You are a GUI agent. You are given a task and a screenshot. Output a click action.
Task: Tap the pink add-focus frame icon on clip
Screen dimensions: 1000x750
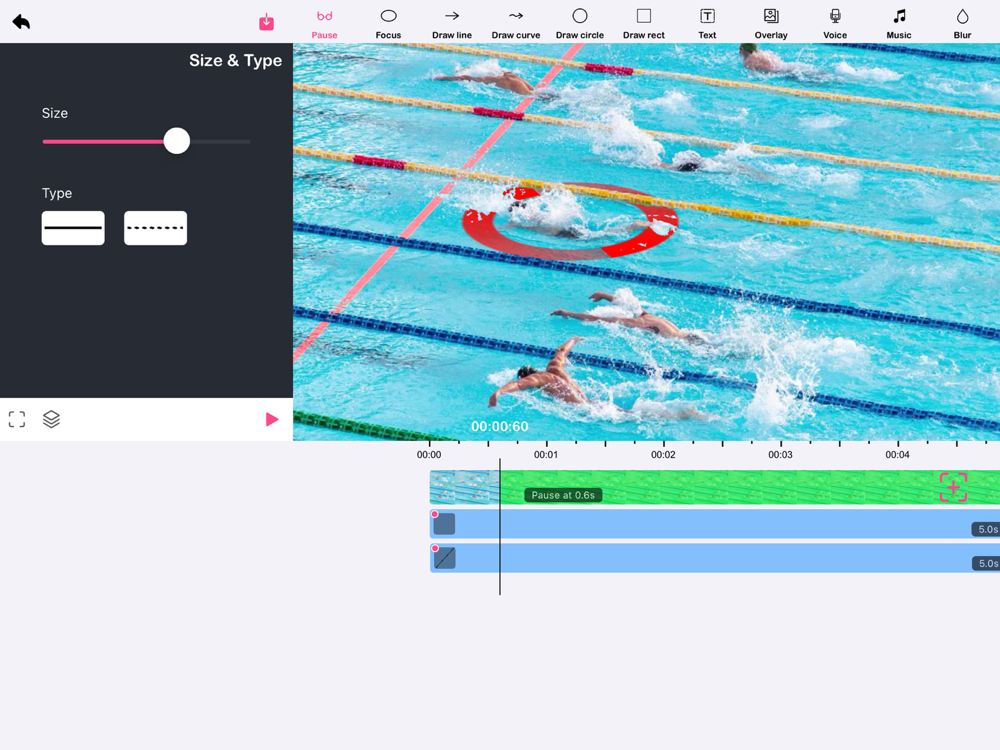coord(953,487)
